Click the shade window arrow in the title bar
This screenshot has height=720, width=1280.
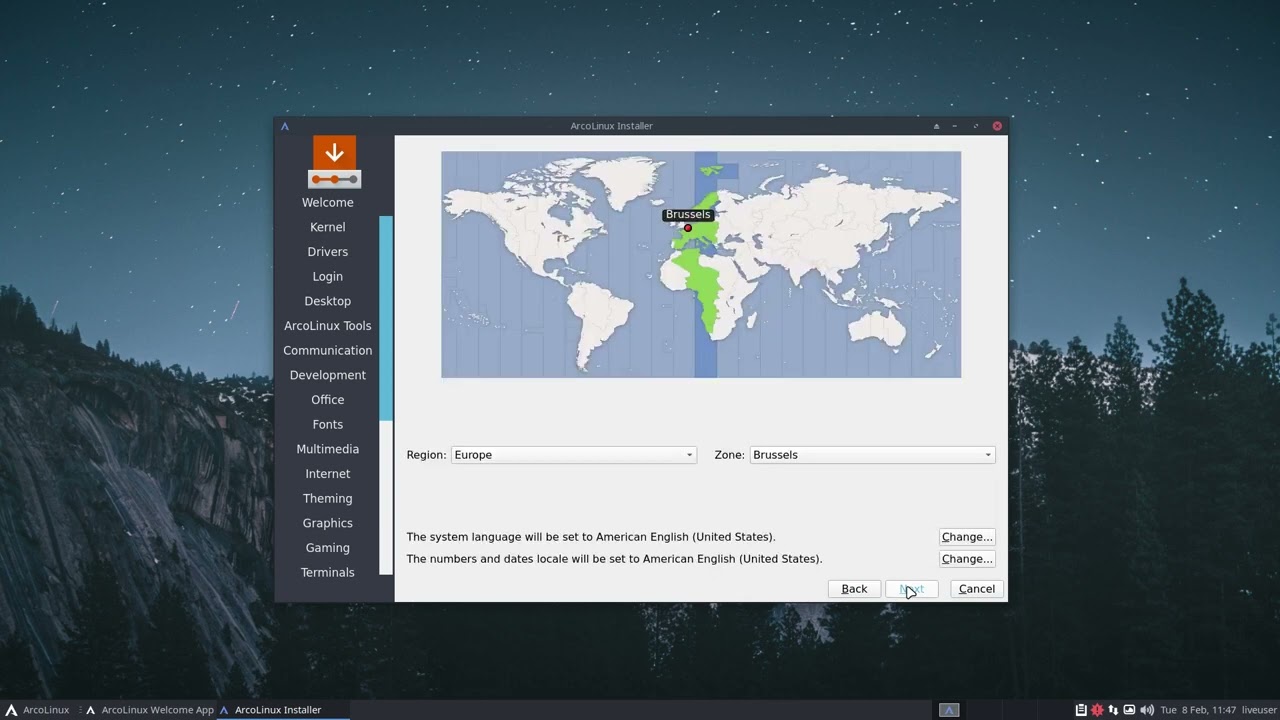click(937, 126)
